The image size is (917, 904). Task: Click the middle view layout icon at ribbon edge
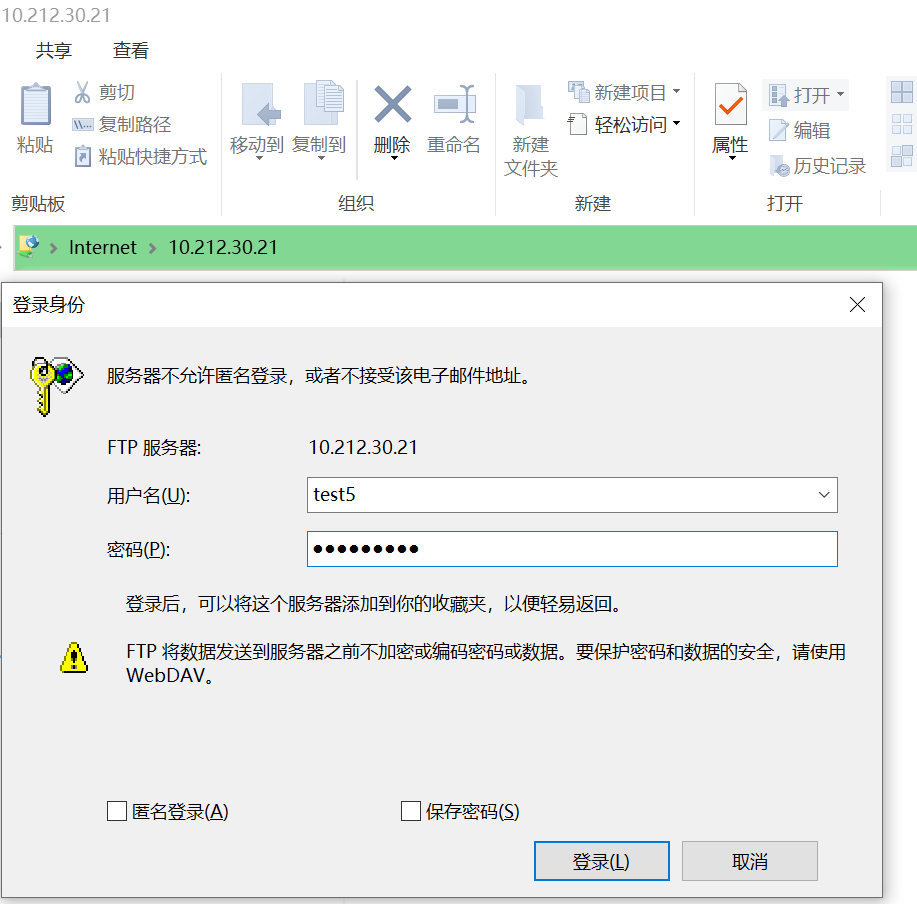point(901,125)
